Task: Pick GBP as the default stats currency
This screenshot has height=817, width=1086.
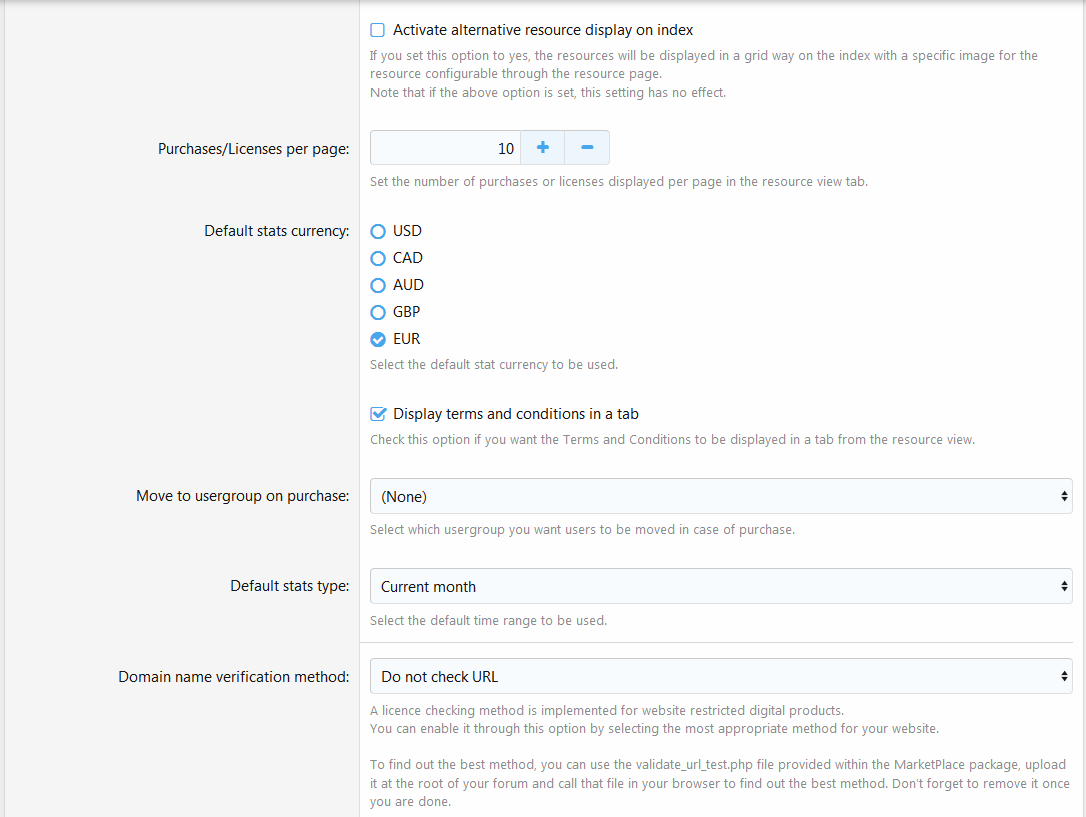Action: [x=378, y=312]
